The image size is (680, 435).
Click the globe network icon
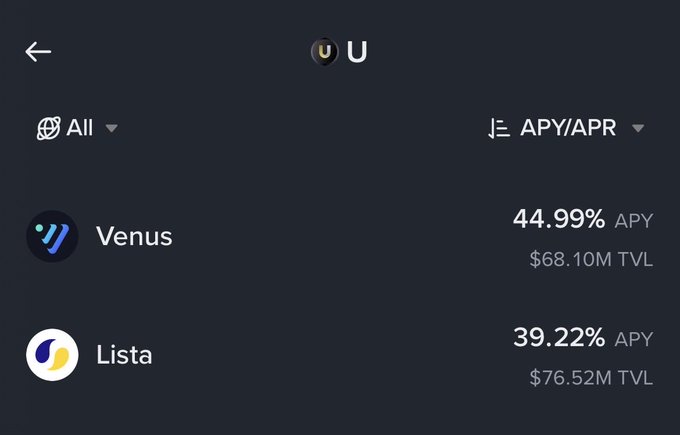(x=48, y=128)
